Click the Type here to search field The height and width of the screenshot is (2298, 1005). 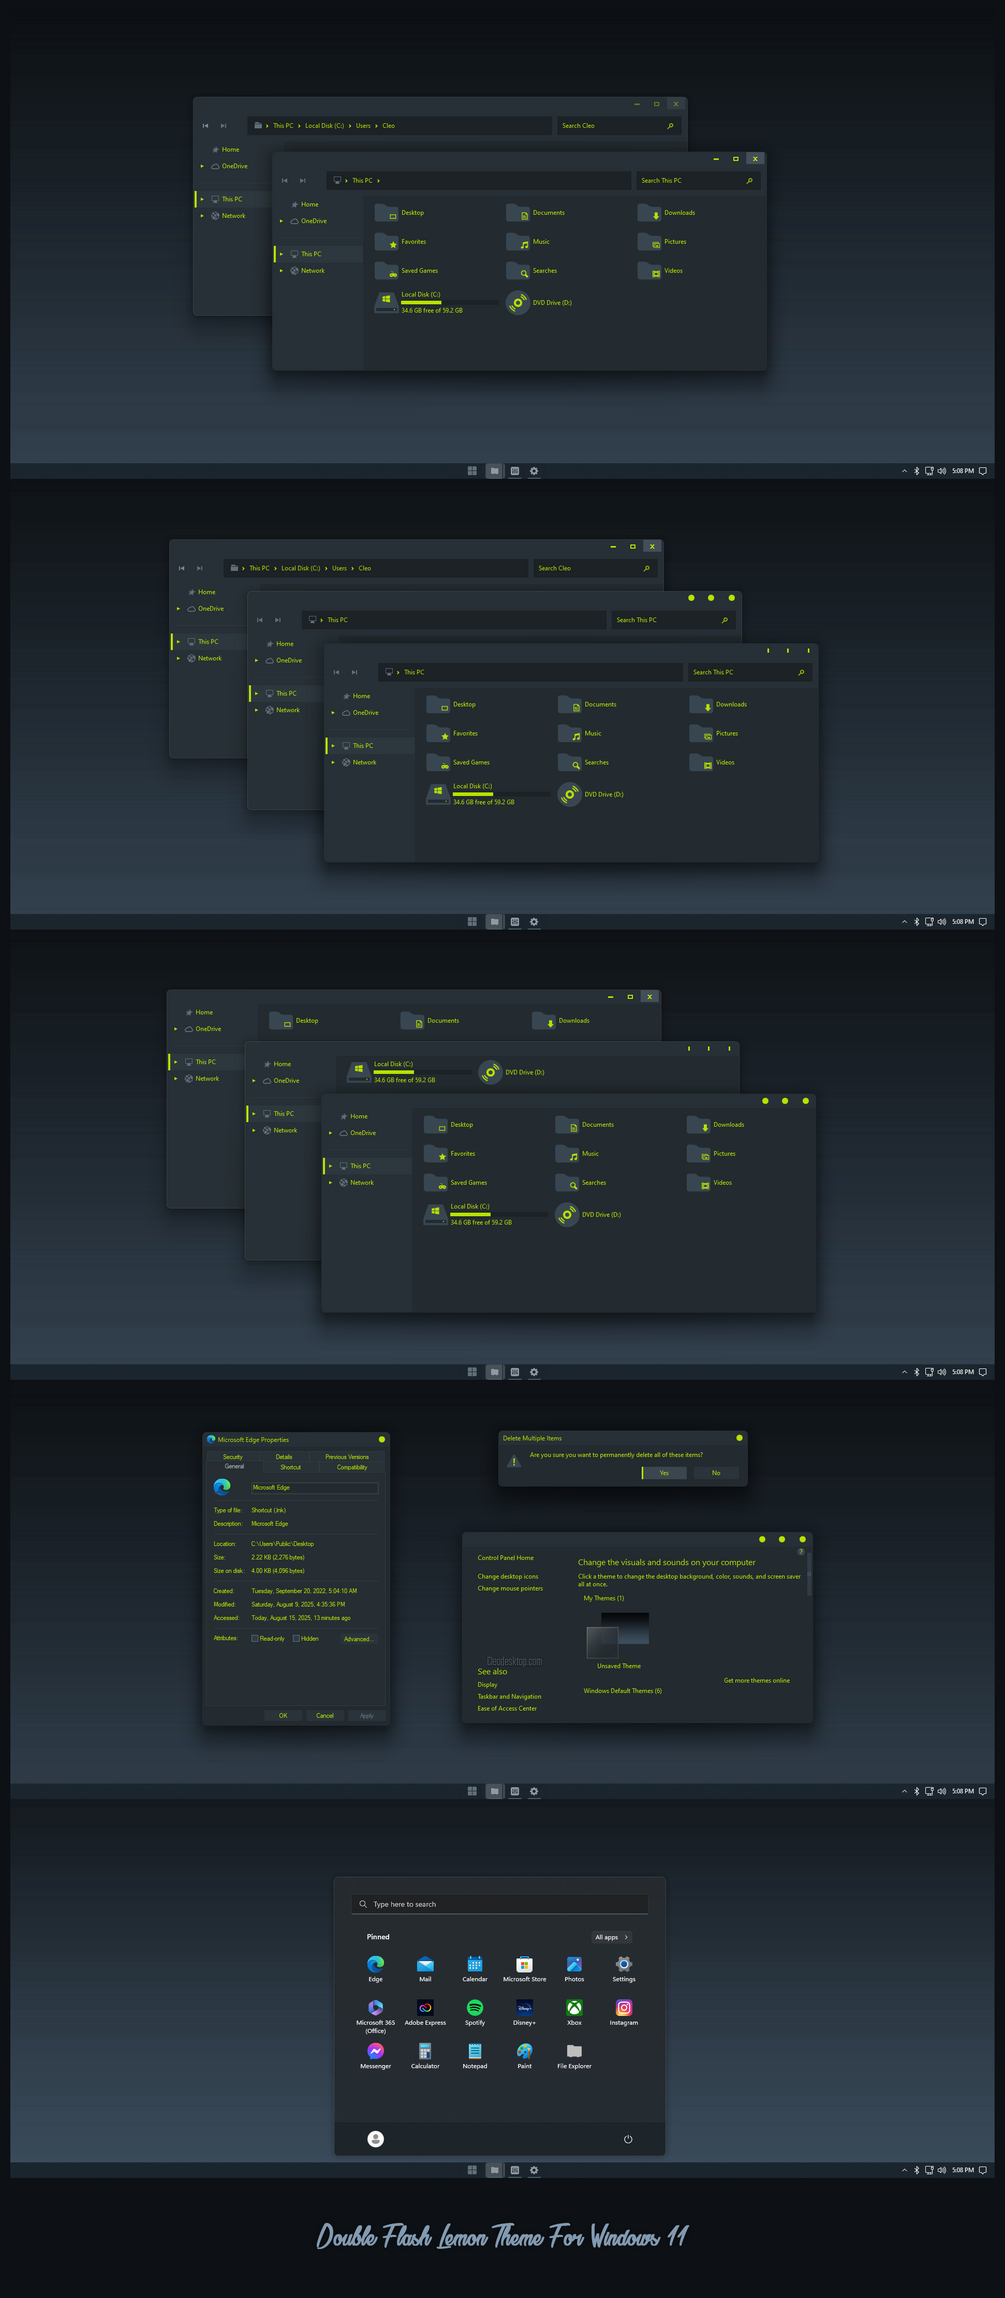tap(500, 1904)
